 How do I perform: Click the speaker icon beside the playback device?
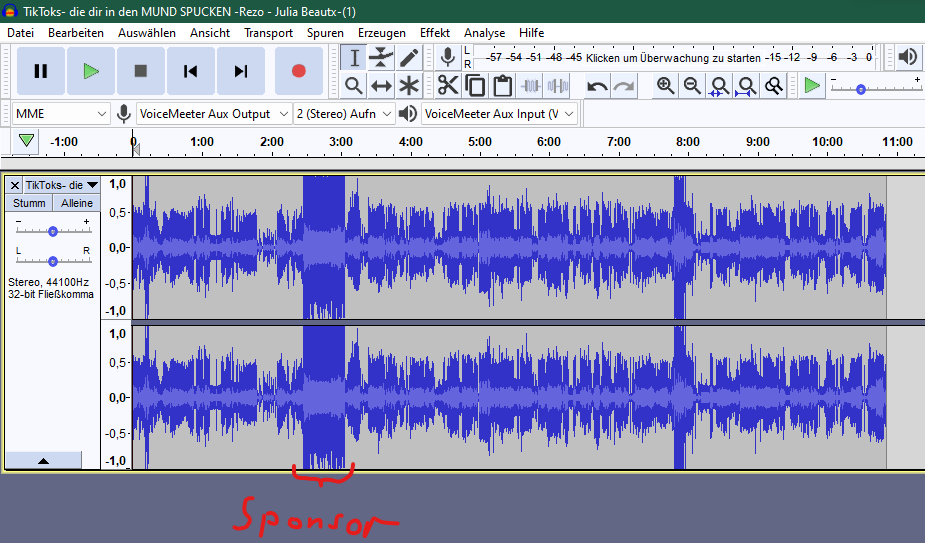(x=408, y=113)
